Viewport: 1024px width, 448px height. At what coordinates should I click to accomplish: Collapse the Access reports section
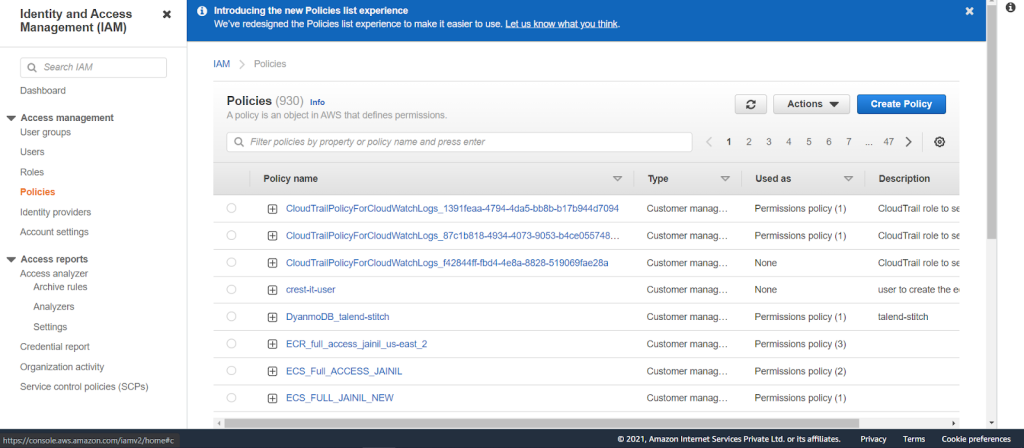pyautogui.click(x=11, y=260)
